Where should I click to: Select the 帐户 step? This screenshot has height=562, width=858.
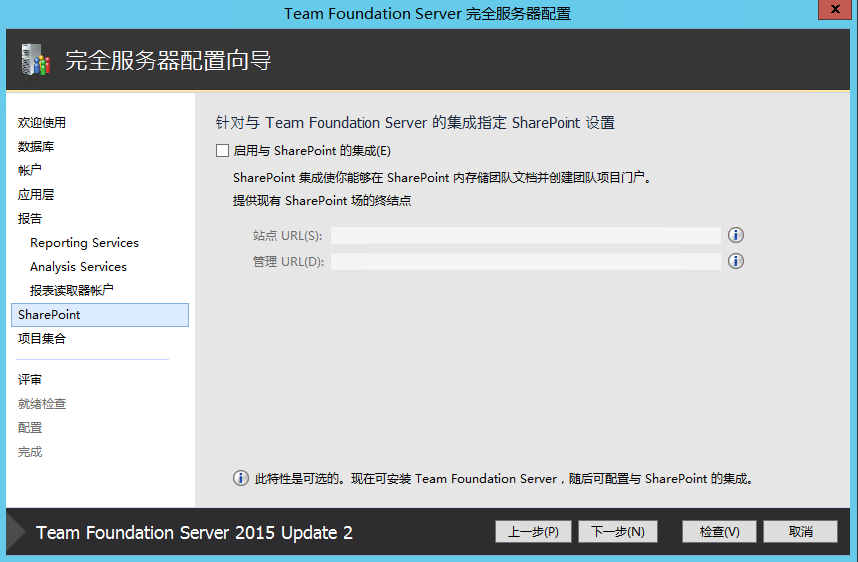[30, 170]
